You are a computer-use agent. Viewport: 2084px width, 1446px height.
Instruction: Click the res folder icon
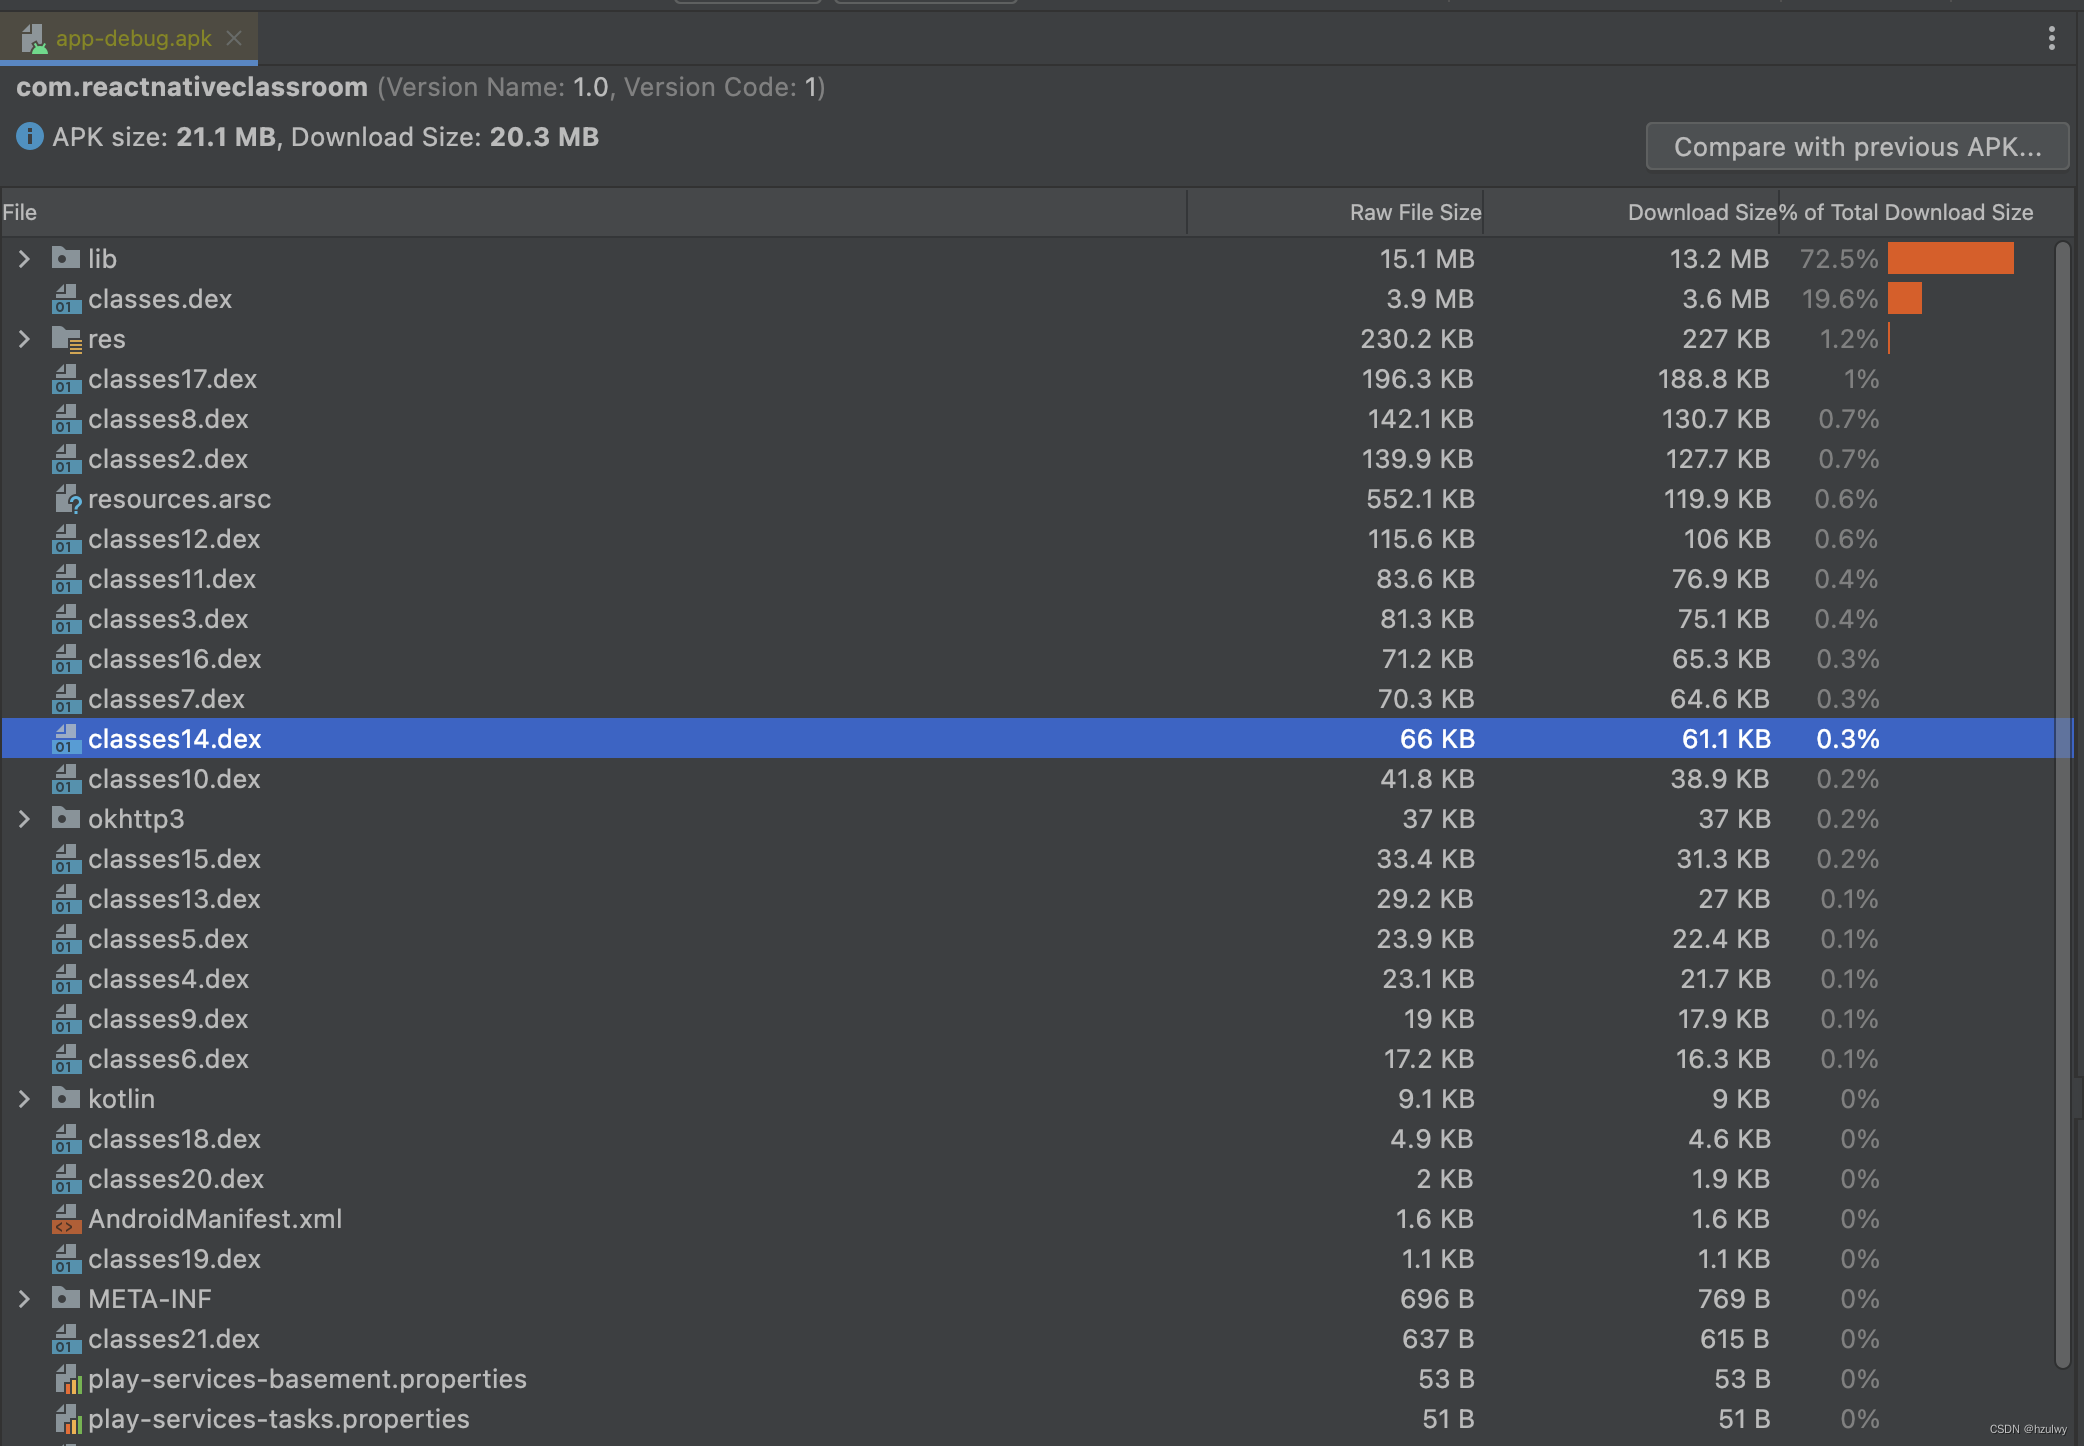coord(66,339)
